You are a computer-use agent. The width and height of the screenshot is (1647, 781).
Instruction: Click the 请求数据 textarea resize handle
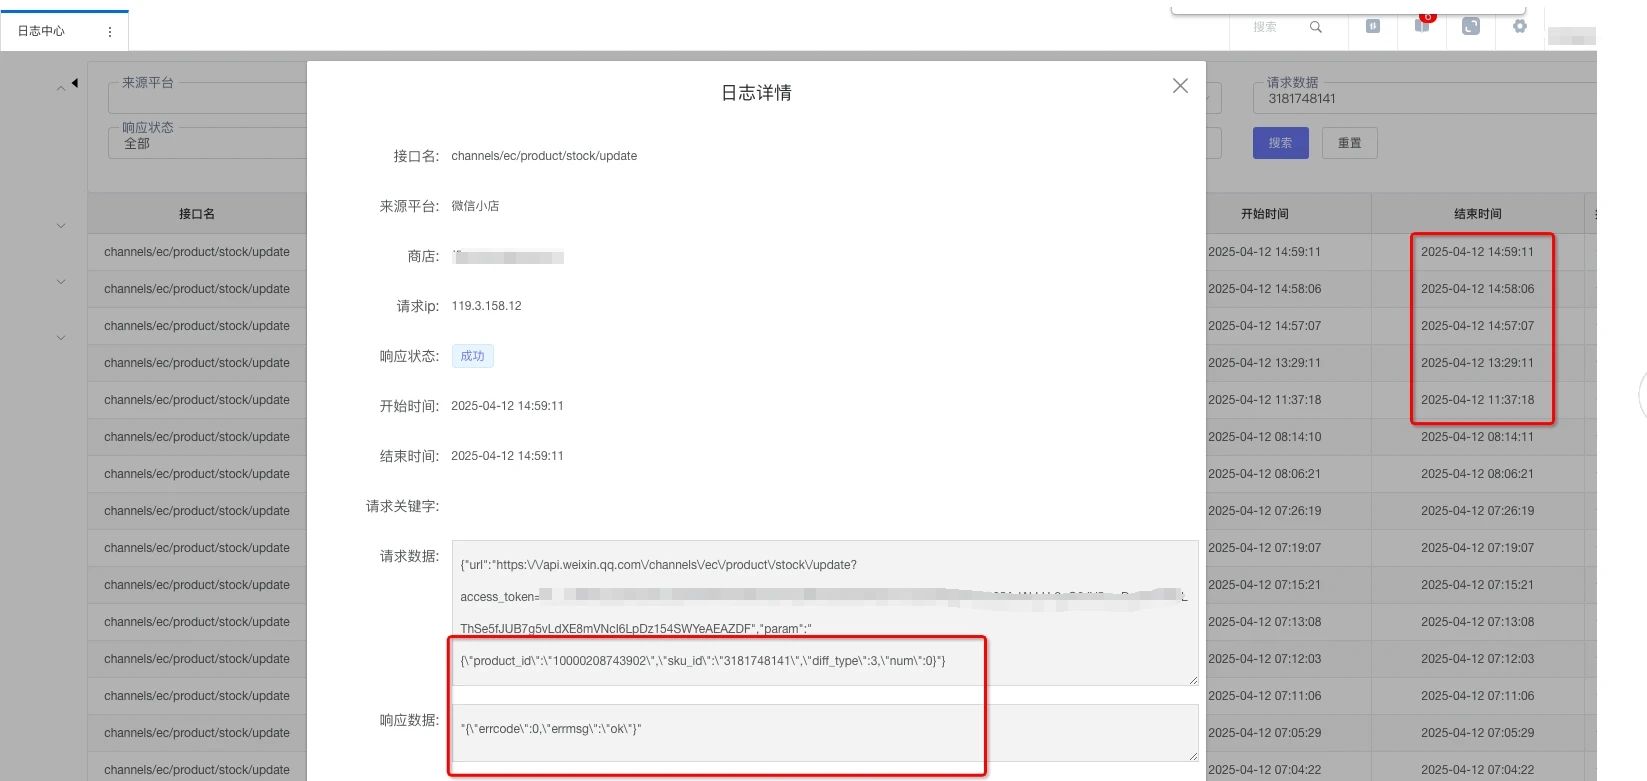[x=1193, y=680]
